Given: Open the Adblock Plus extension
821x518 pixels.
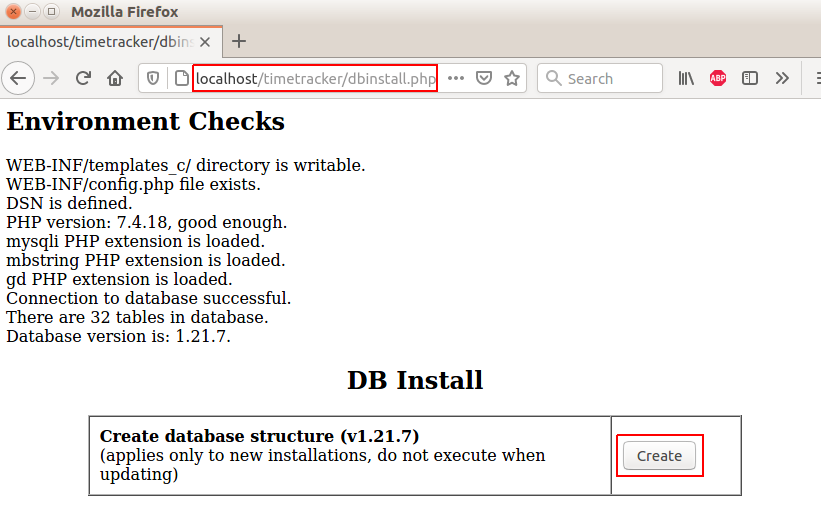Looking at the screenshot, I should [718, 78].
